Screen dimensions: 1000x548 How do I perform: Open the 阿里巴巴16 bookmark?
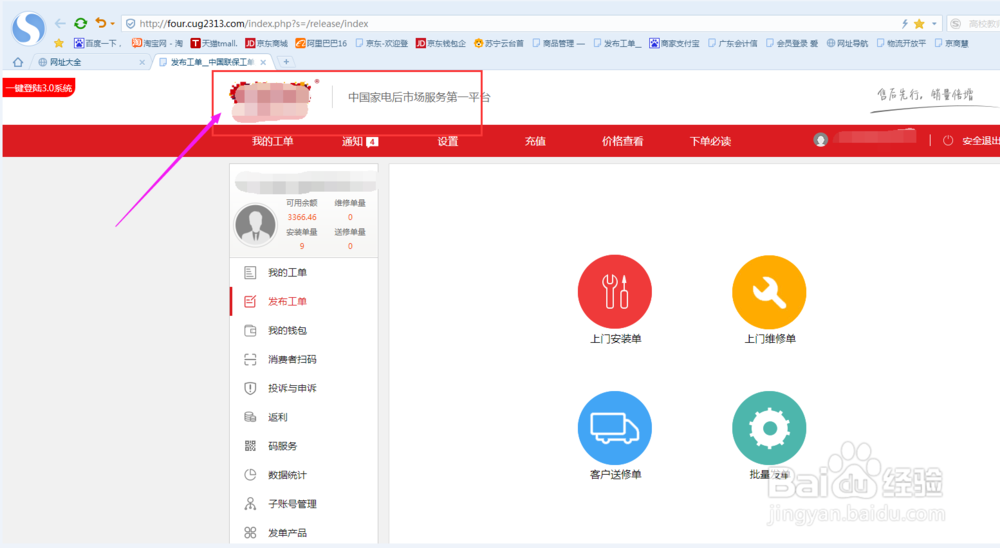pos(321,43)
